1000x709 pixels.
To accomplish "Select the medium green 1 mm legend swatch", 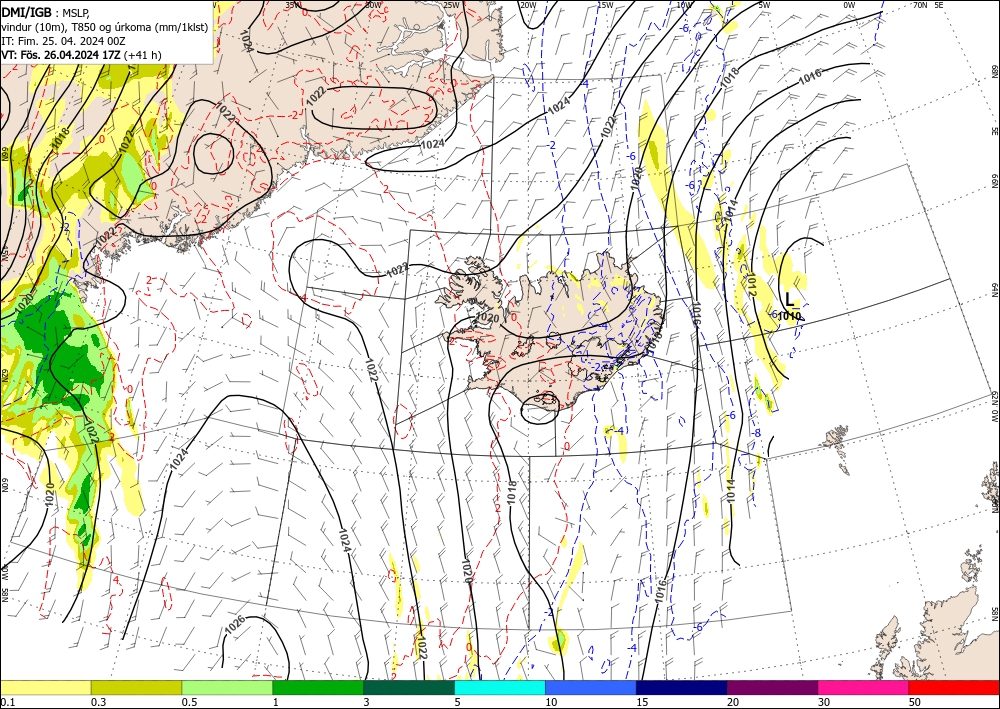I will pyautogui.click(x=318, y=687).
